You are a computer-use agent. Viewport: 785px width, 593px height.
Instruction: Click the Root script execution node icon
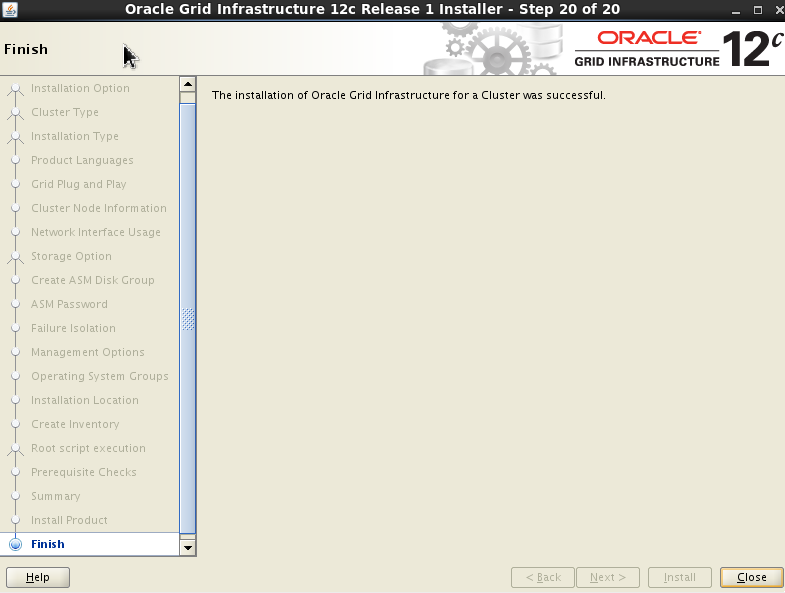pyautogui.click(x=16, y=449)
